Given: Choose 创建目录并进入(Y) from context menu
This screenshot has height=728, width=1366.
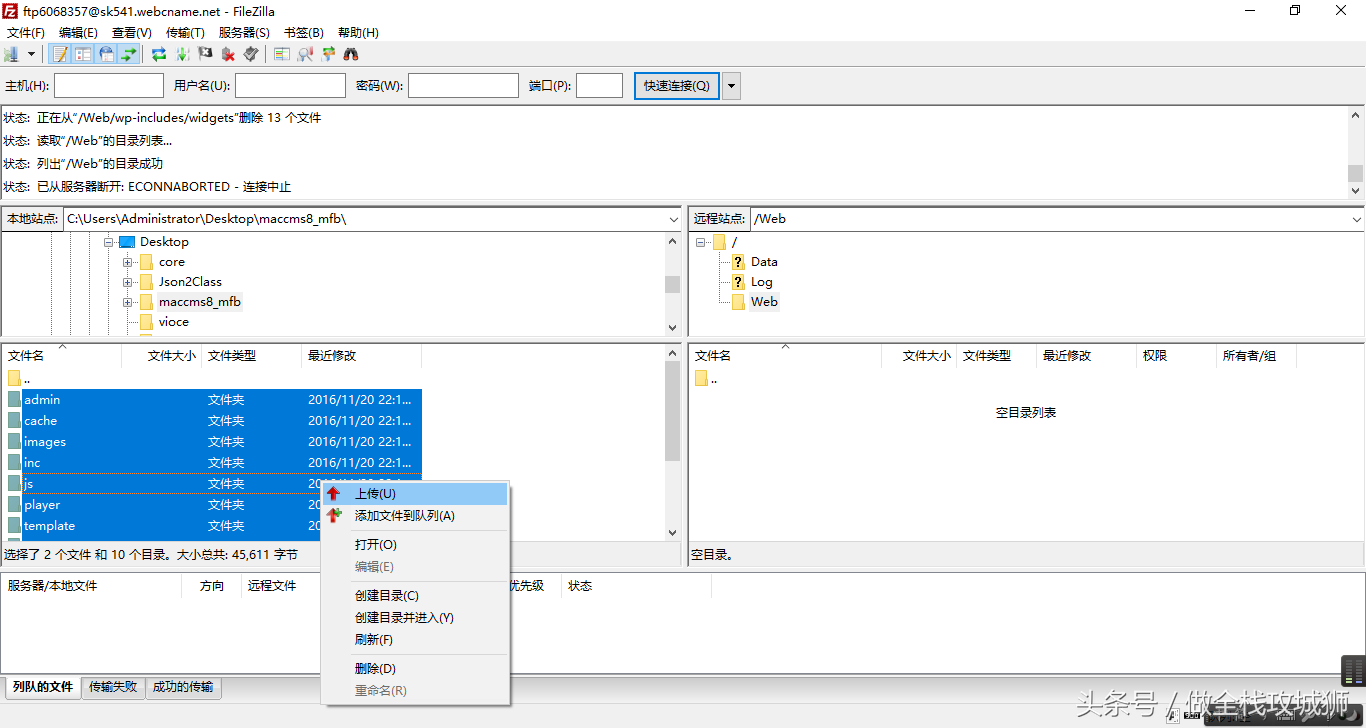Looking at the screenshot, I should [x=415, y=618].
